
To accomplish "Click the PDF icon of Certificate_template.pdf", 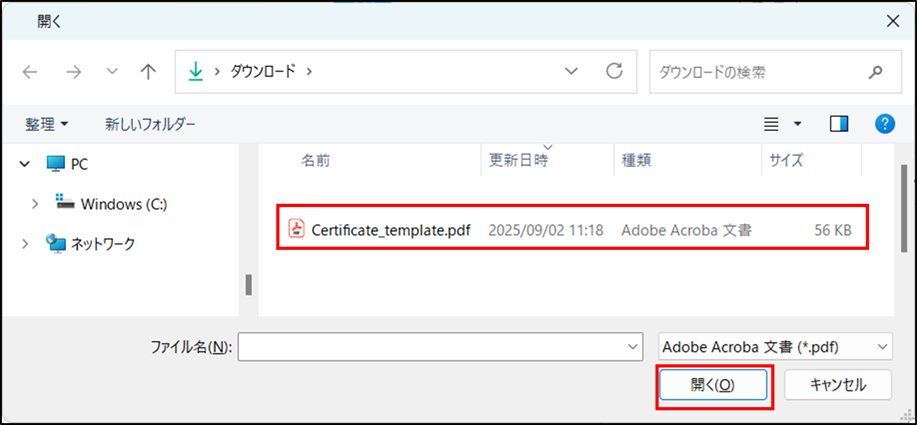I will [x=297, y=229].
